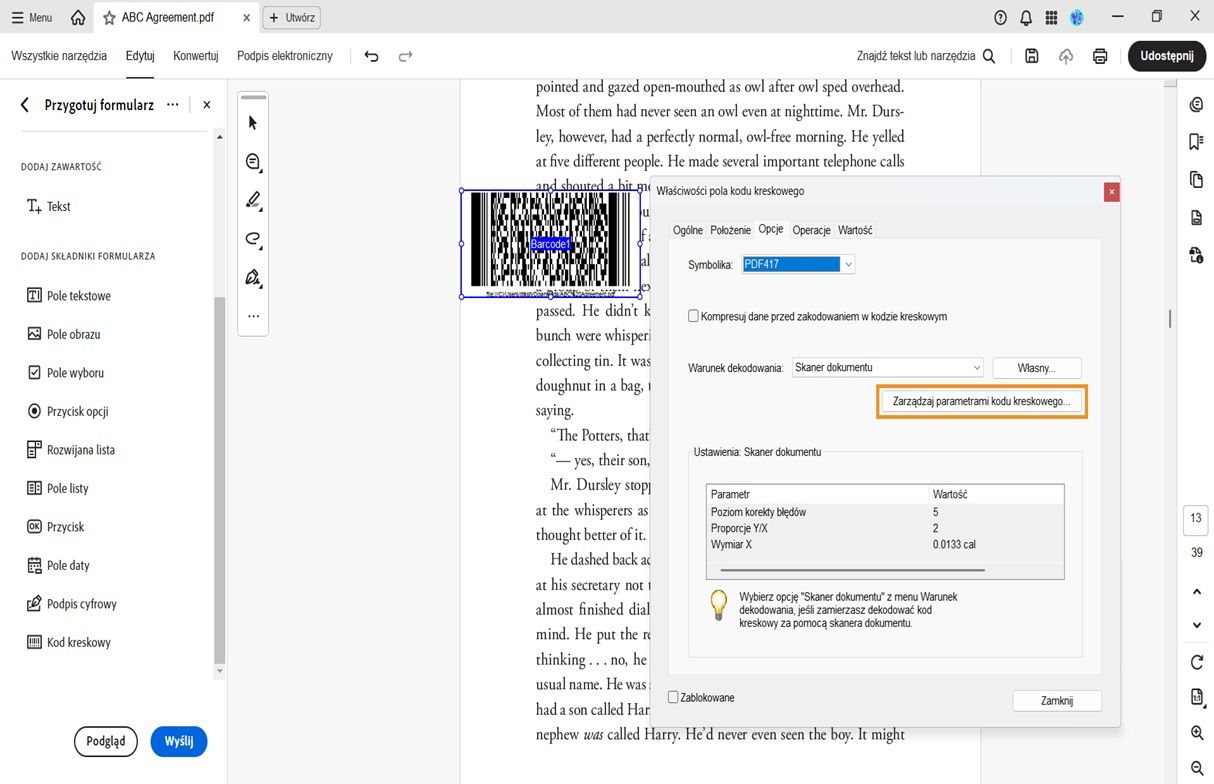Undo the last action
This screenshot has width=1214, height=784.
(x=372, y=57)
